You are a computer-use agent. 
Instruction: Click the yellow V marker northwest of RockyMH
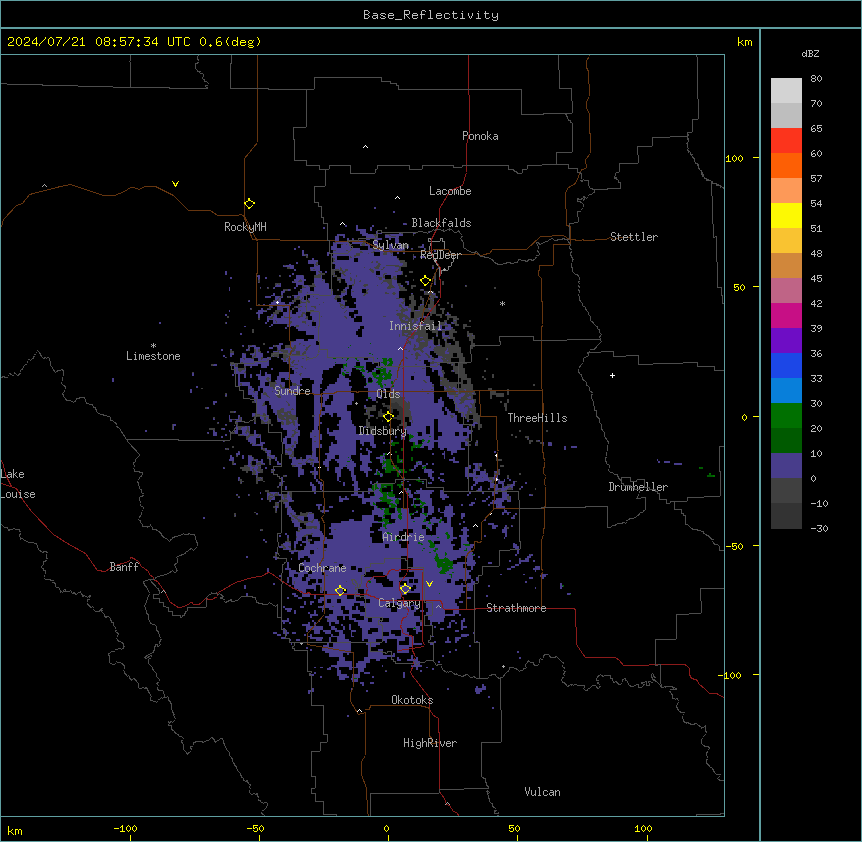(175, 184)
